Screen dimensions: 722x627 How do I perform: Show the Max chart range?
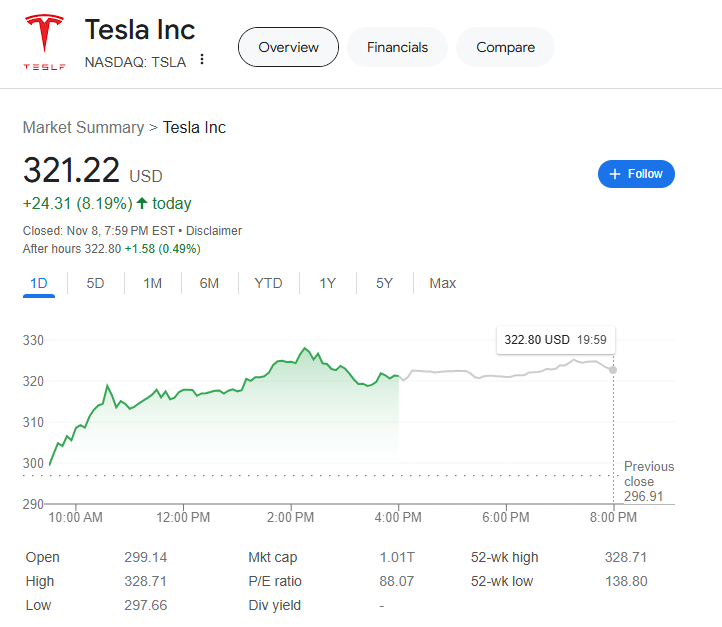[442, 283]
